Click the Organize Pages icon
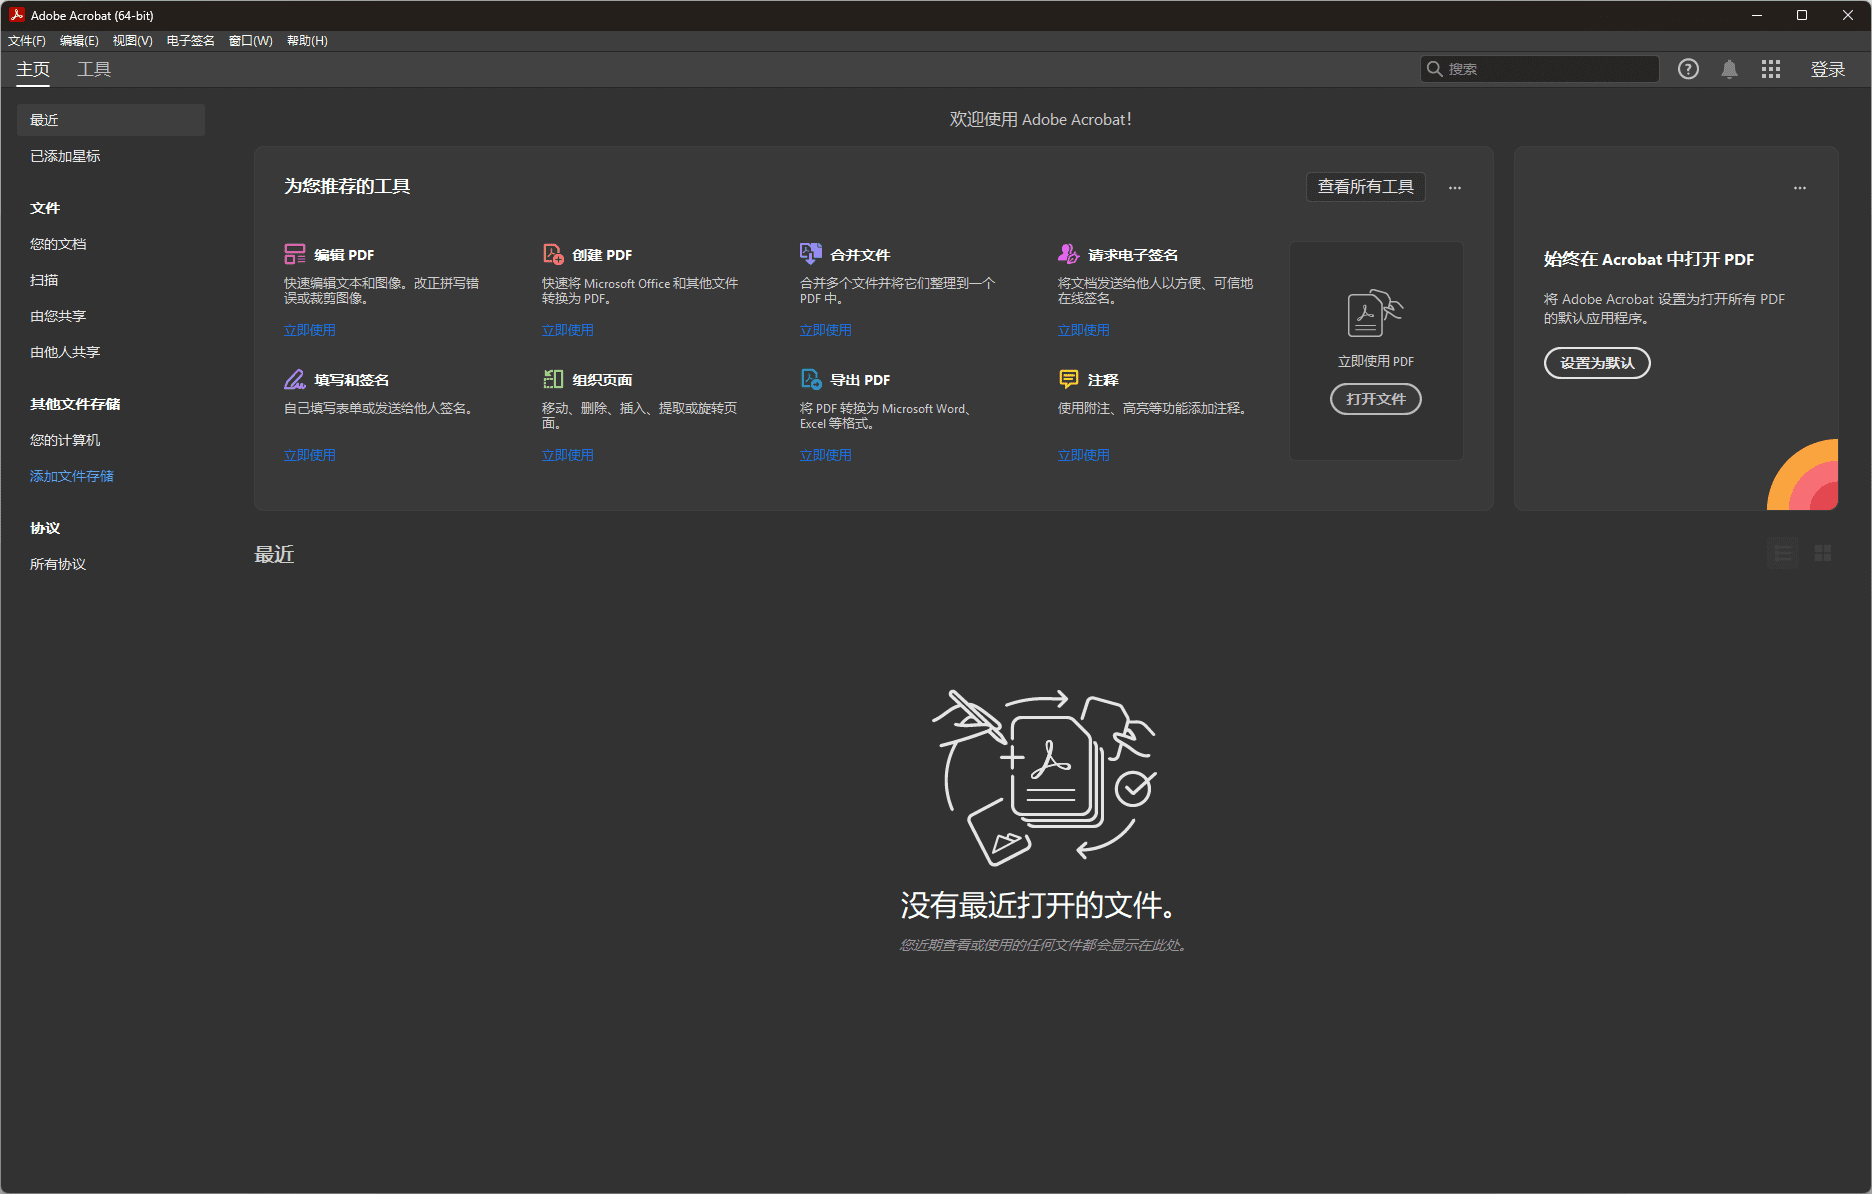 coord(553,379)
